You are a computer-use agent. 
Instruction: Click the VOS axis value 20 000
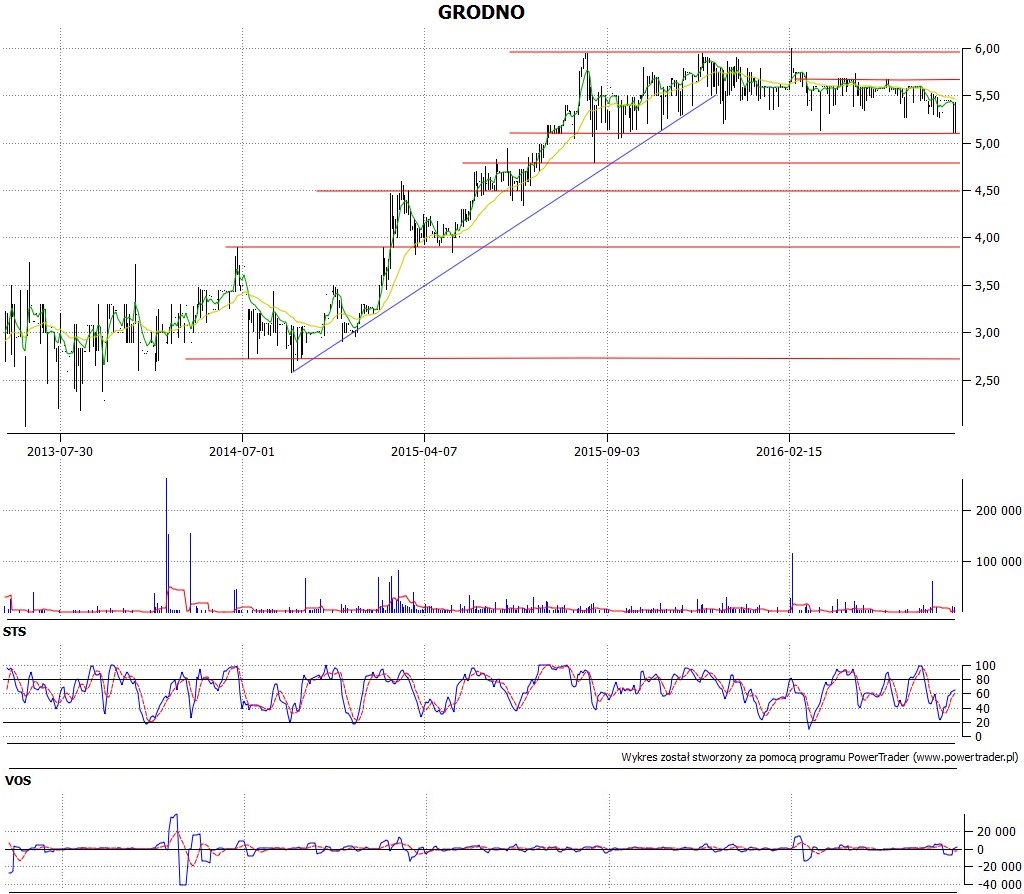(x=996, y=832)
